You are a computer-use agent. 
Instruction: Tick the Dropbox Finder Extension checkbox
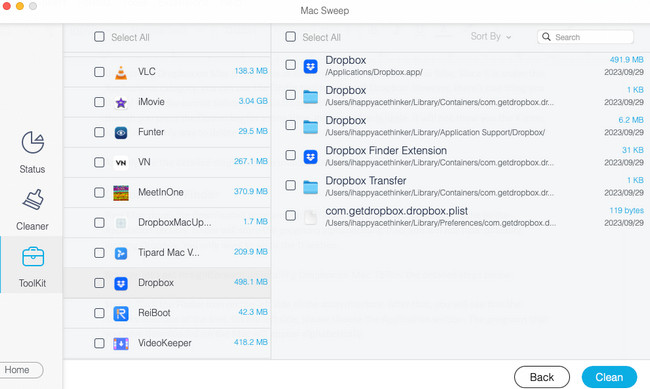pos(291,155)
